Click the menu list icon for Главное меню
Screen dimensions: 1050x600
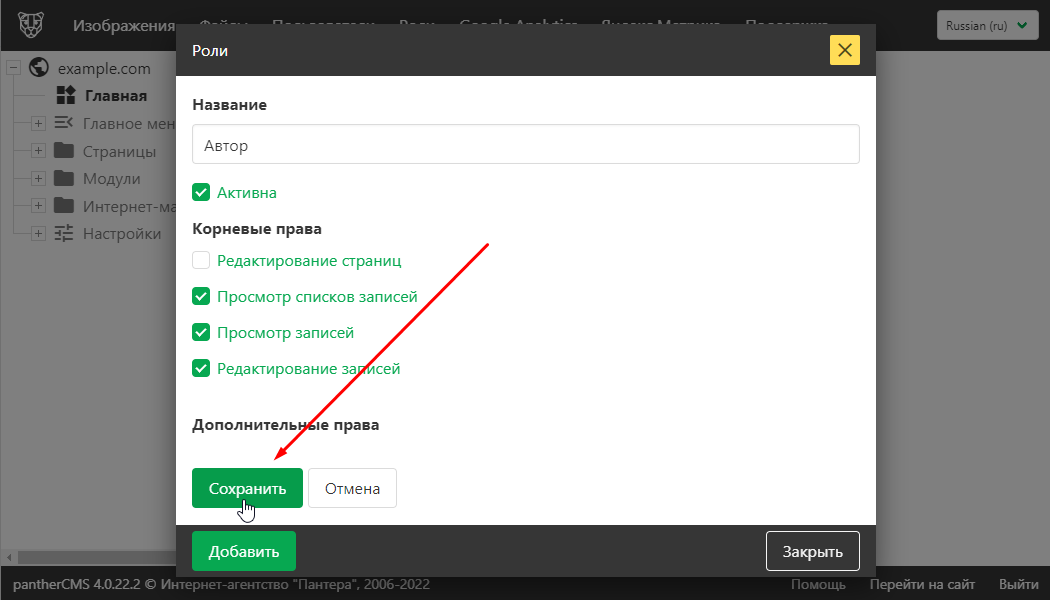pyautogui.click(x=64, y=123)
